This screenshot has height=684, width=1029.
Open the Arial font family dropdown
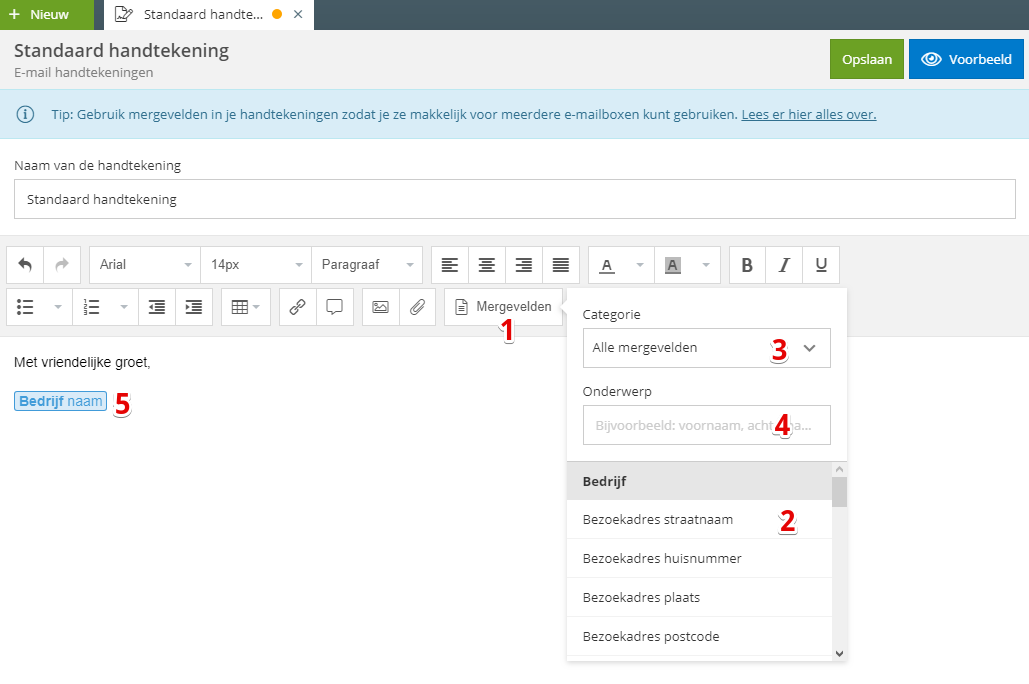pyautogui.click(x=145, y=265)
